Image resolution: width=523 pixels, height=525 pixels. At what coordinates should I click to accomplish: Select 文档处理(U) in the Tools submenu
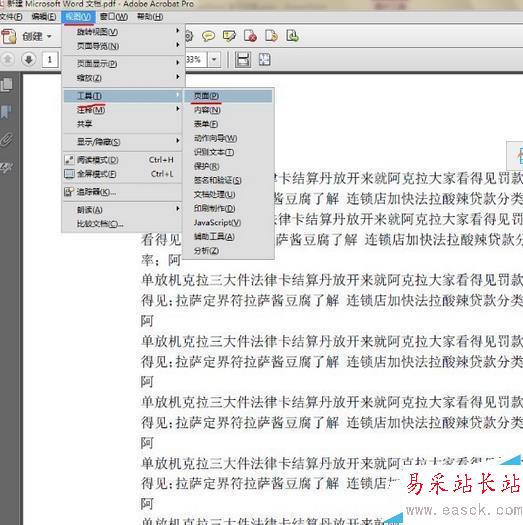pyautogui.click(x=228, y=194)
